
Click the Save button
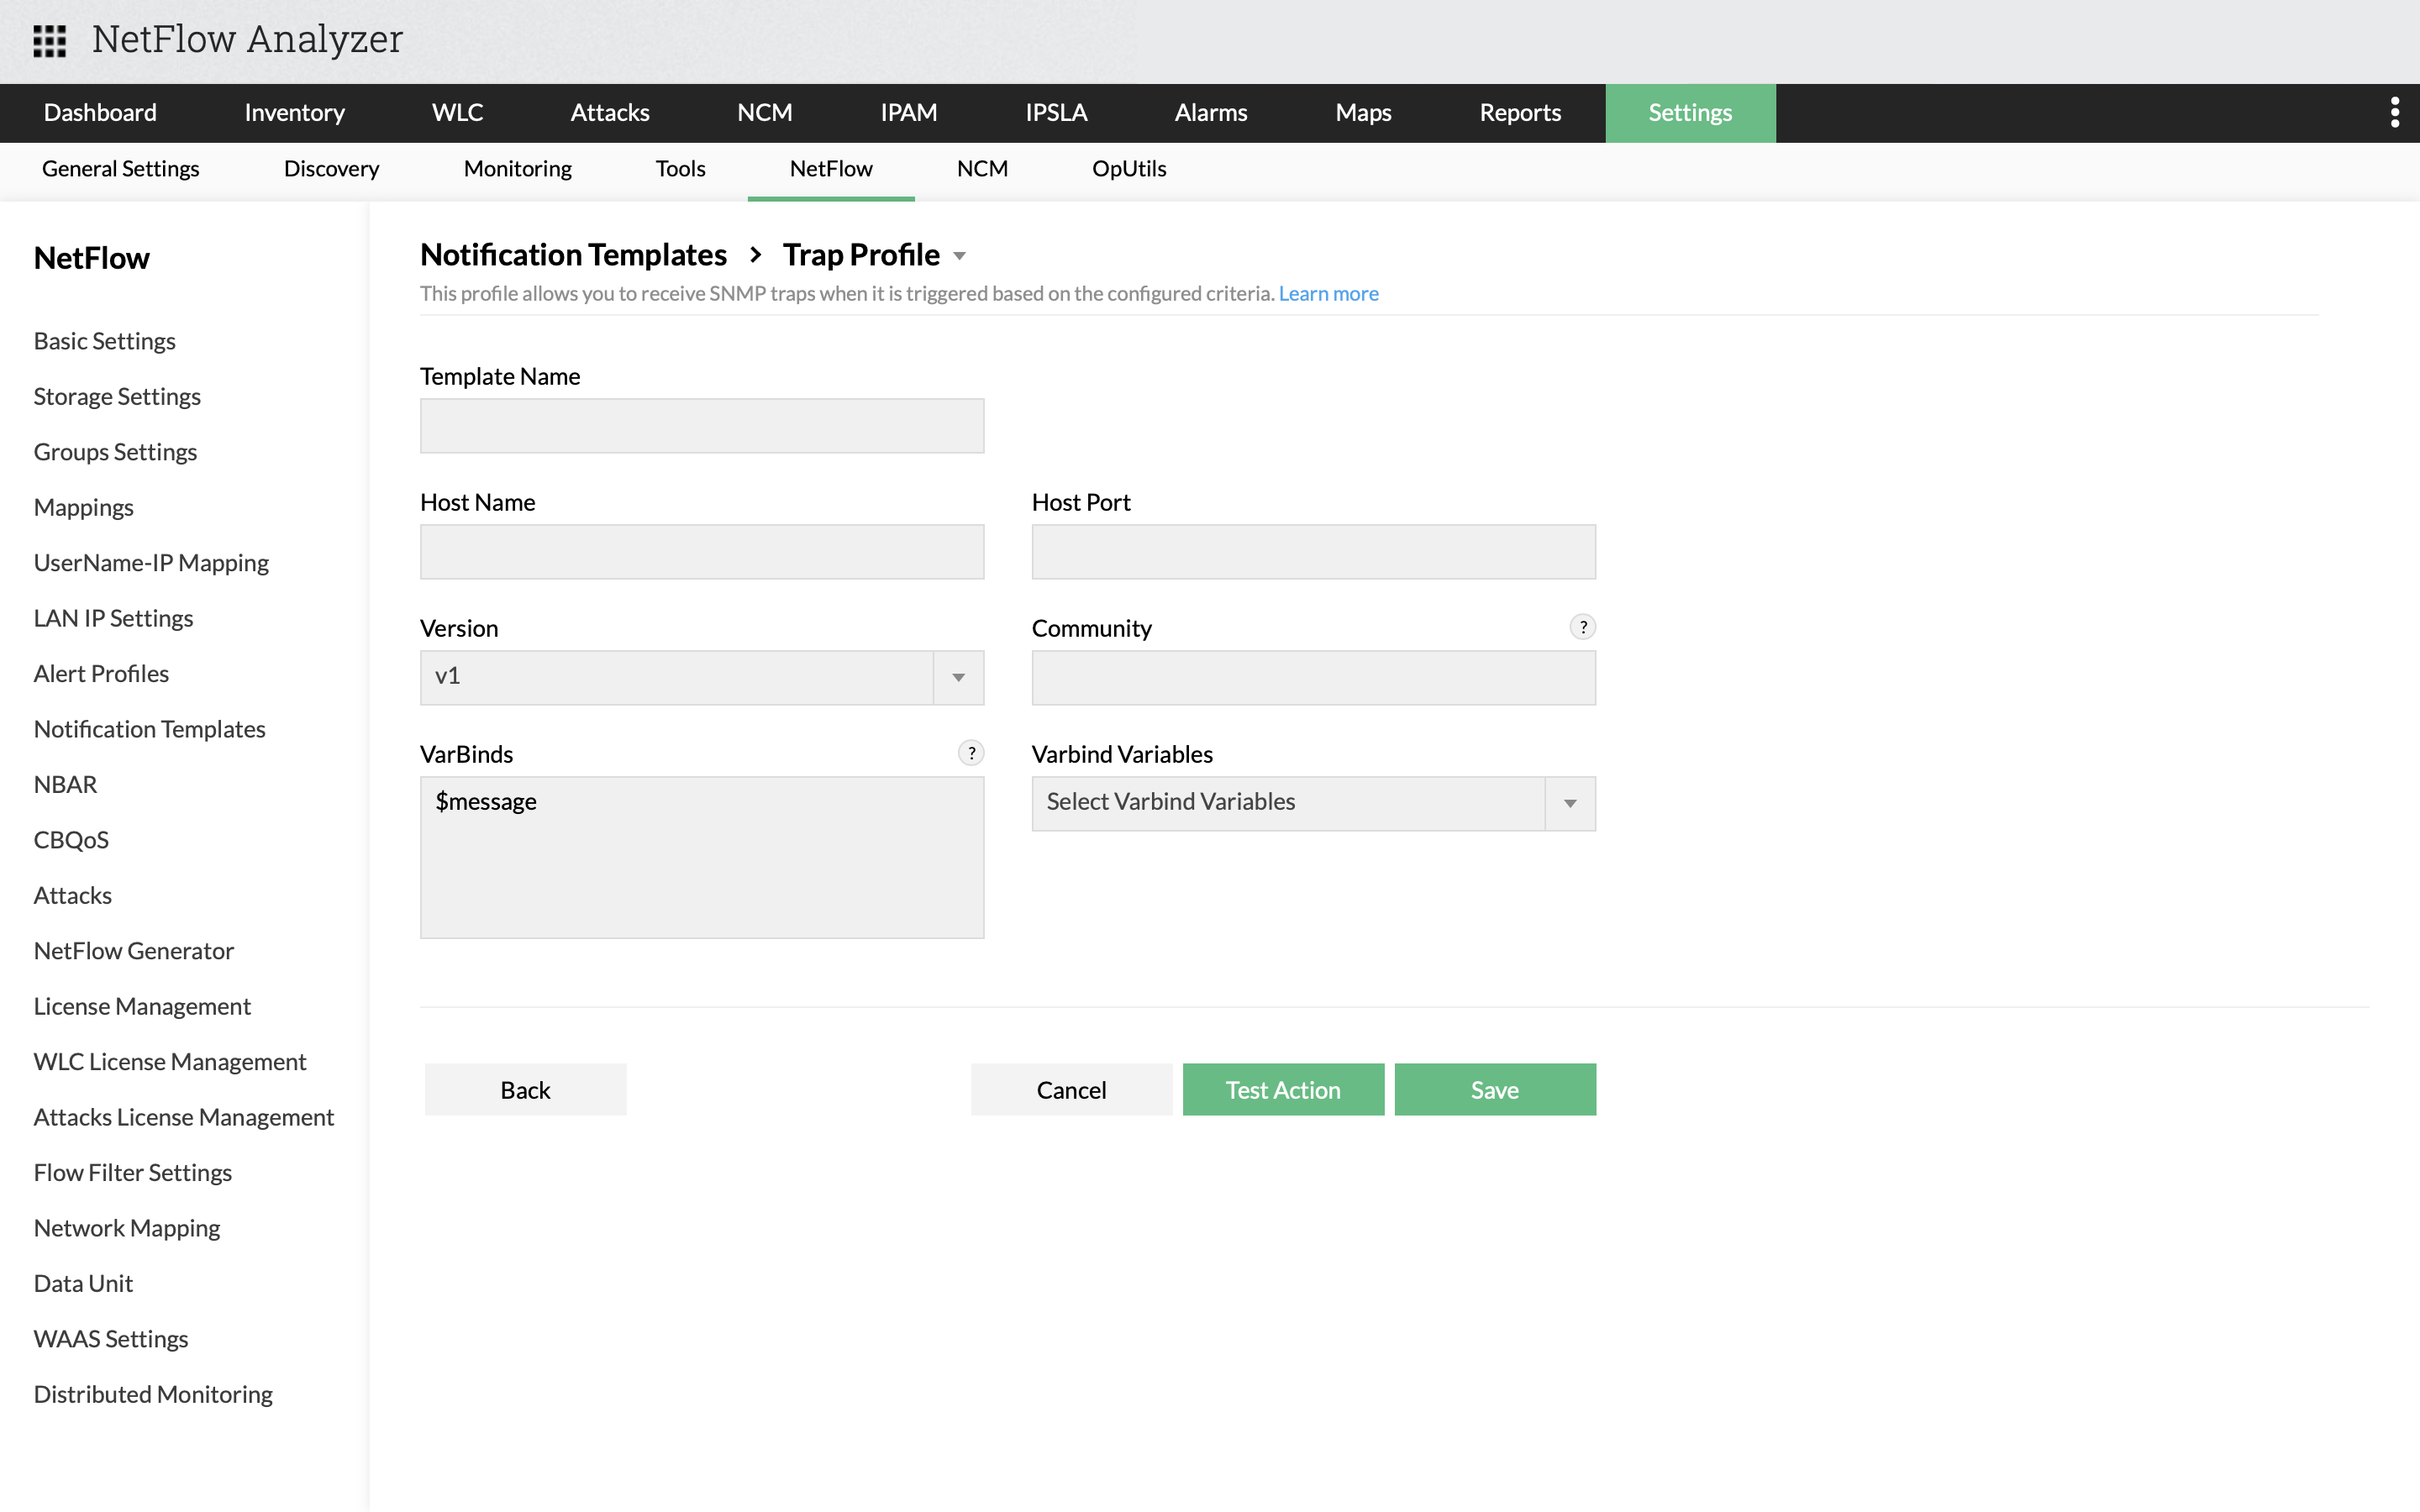tap(1494, 1089)
